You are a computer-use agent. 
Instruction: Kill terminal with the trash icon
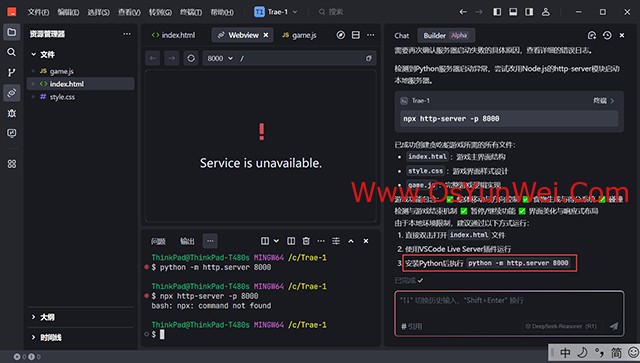[306, 241]
